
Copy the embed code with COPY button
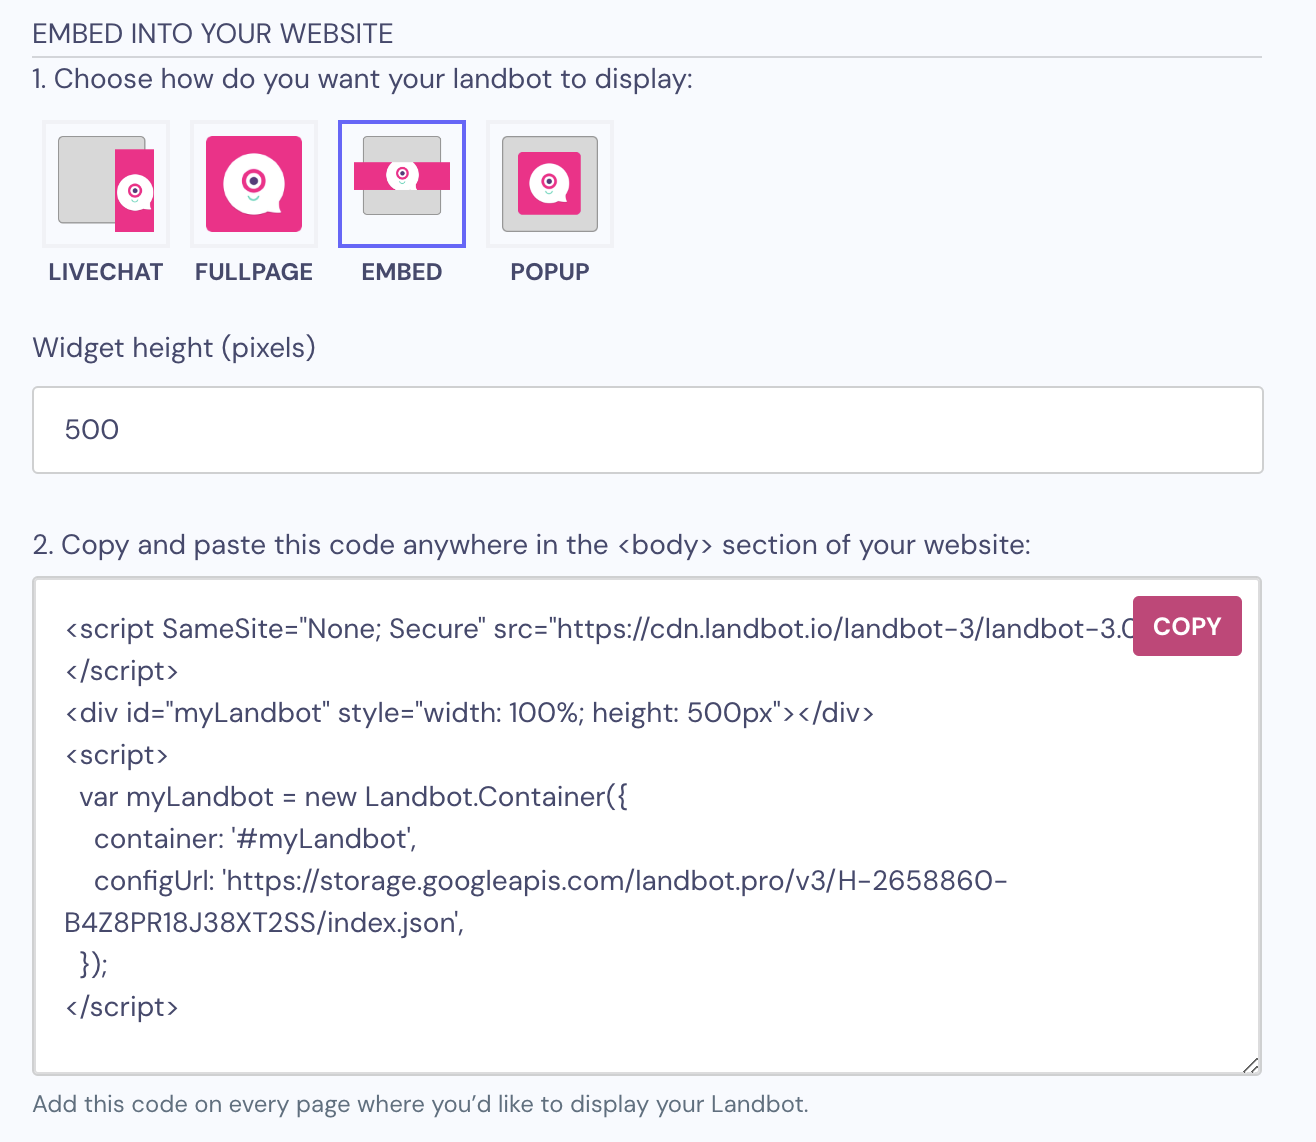pos(1187,626)
